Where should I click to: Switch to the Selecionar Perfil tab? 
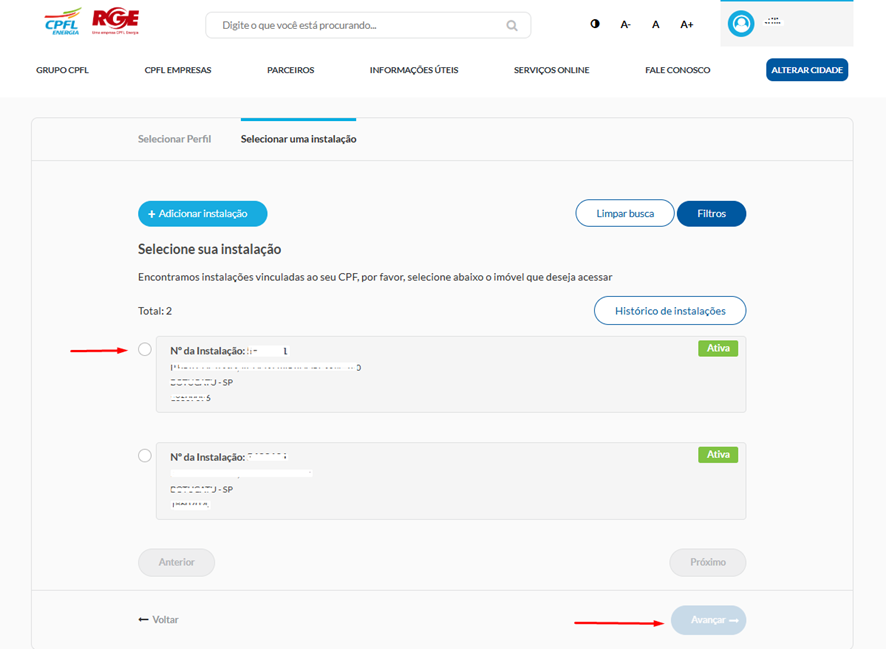click(174, 139)
